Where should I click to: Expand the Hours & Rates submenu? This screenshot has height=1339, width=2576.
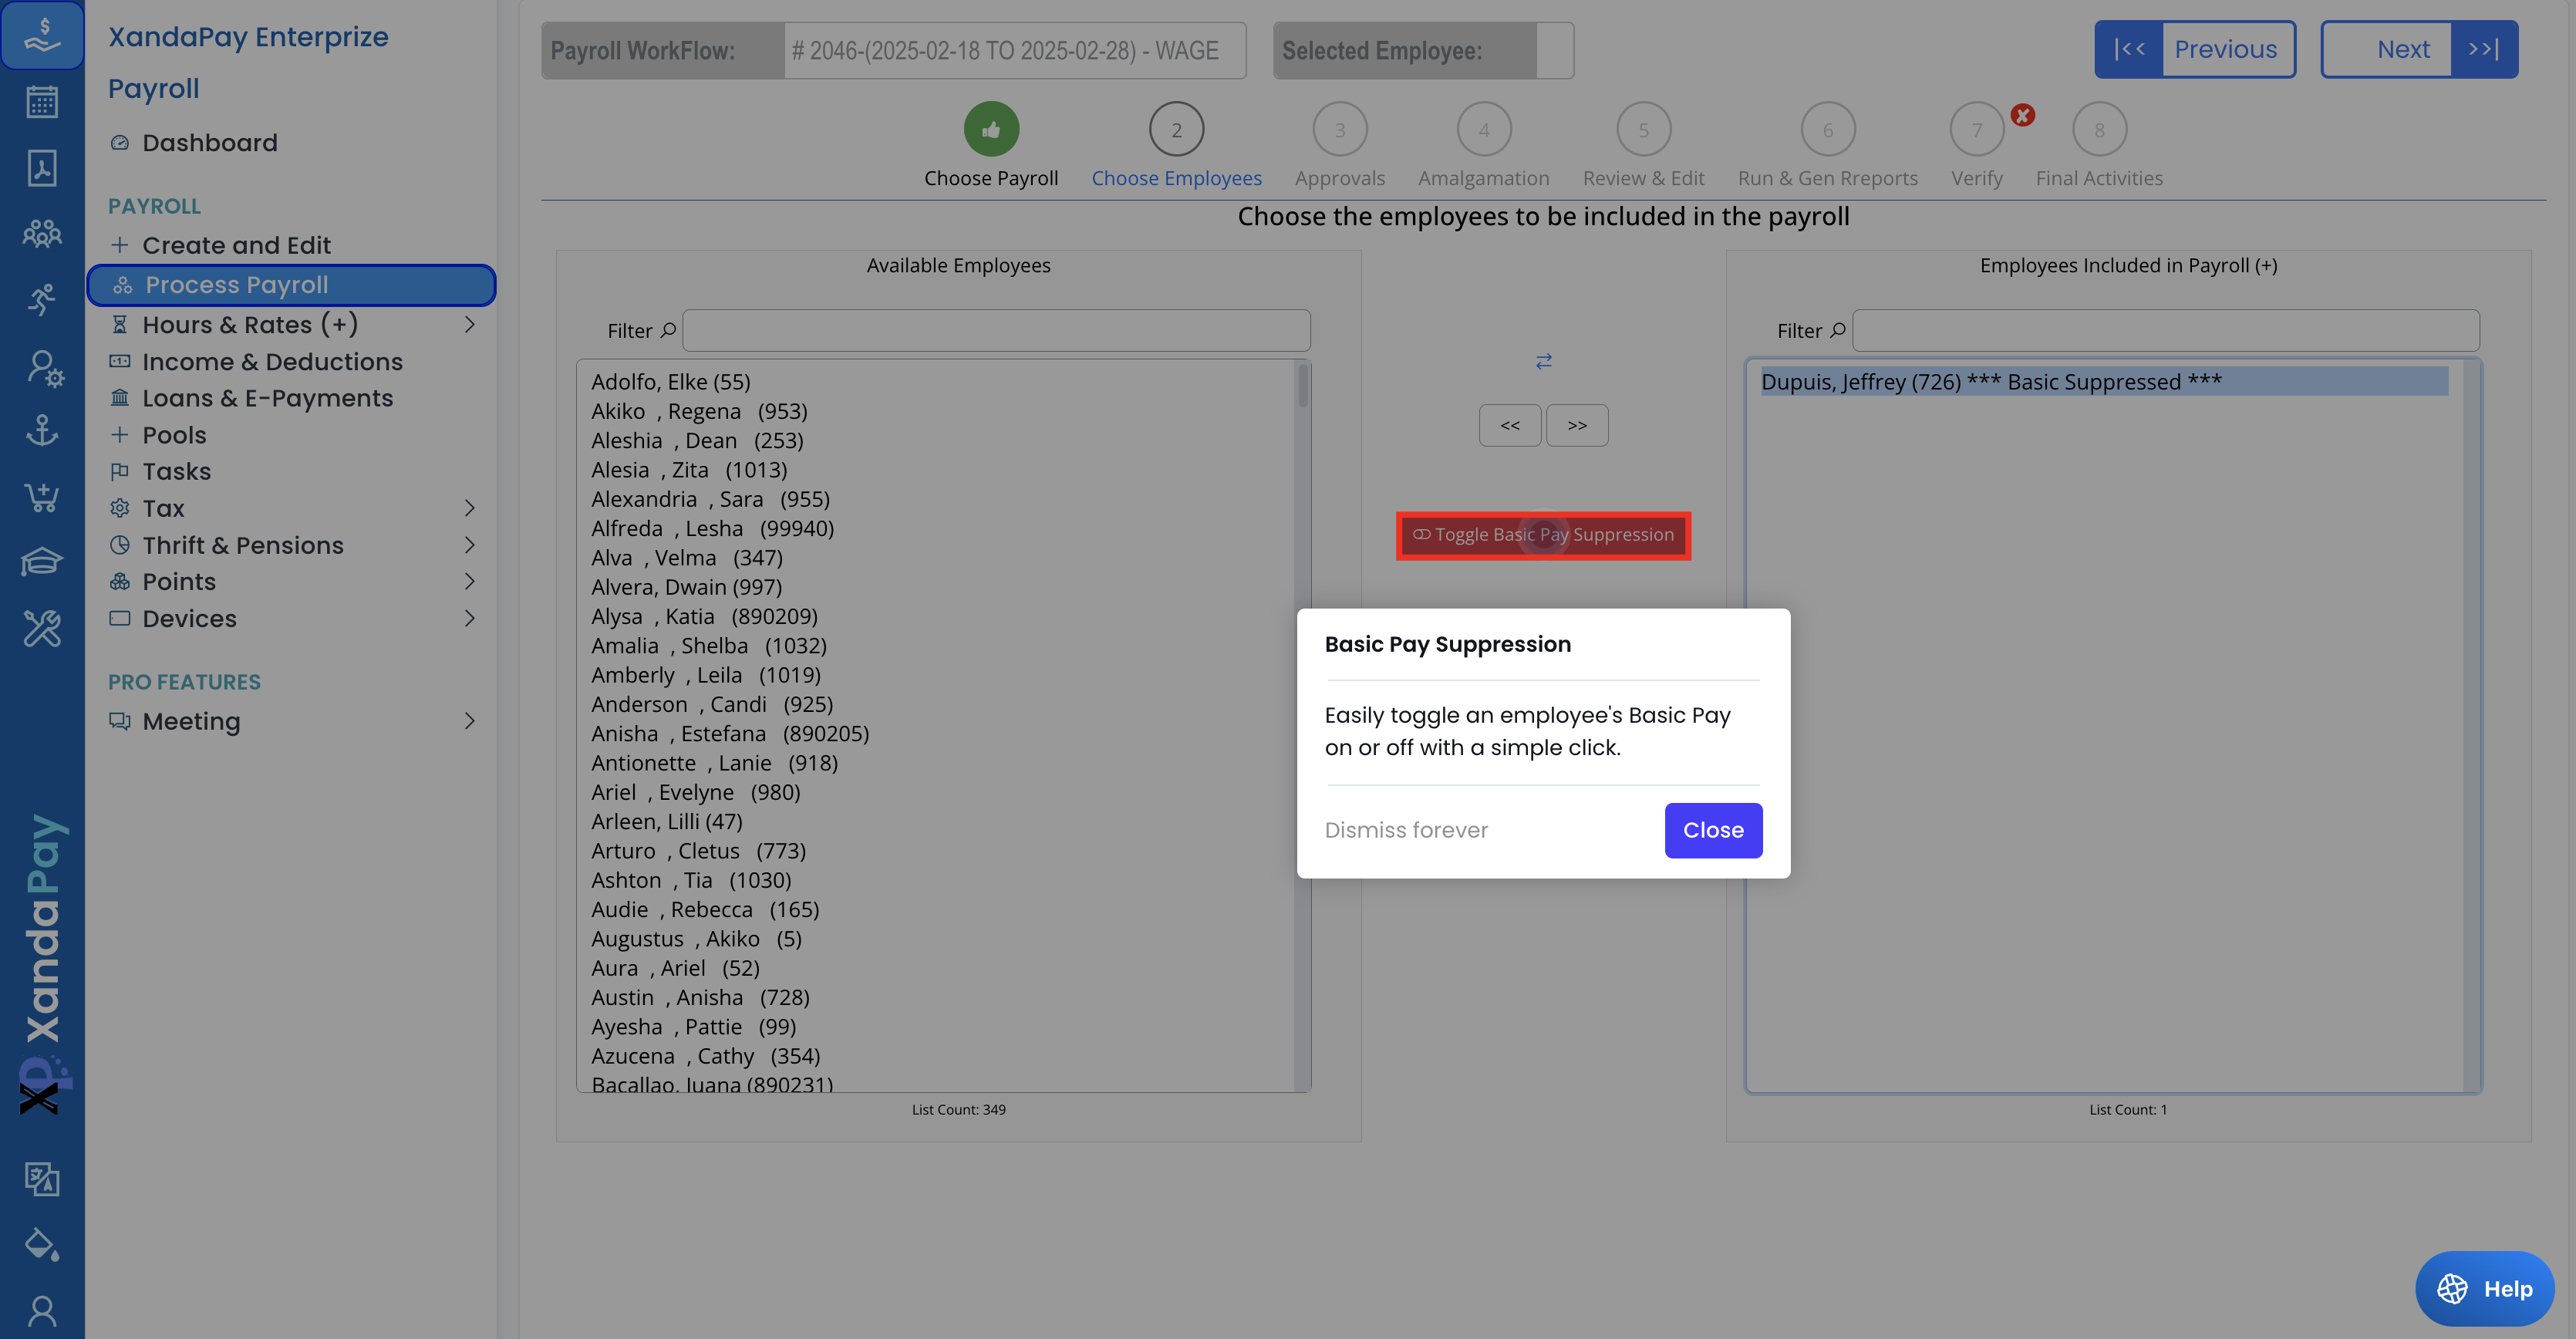(469, 324)
